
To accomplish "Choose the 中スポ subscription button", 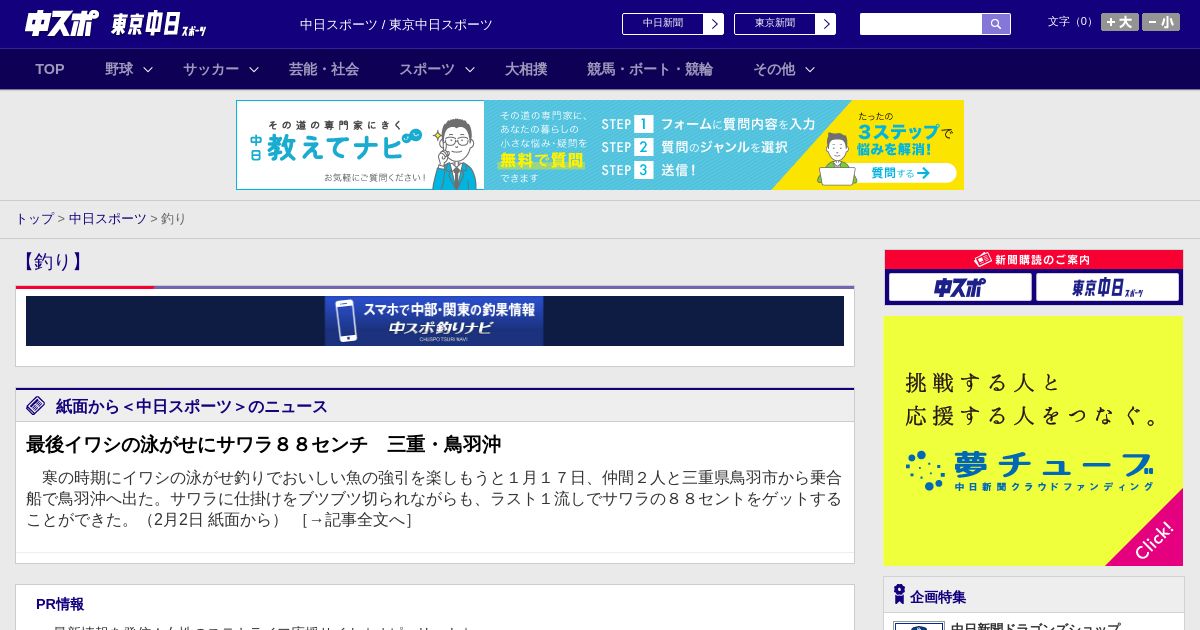I will tap(960, 288).
